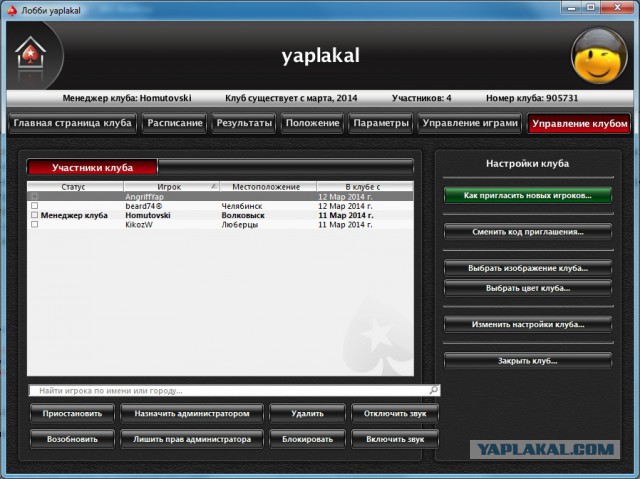Click Как пригласить новых игроков button
The image size is (640, 479).
pyautogui.click(x=528, y=195)
